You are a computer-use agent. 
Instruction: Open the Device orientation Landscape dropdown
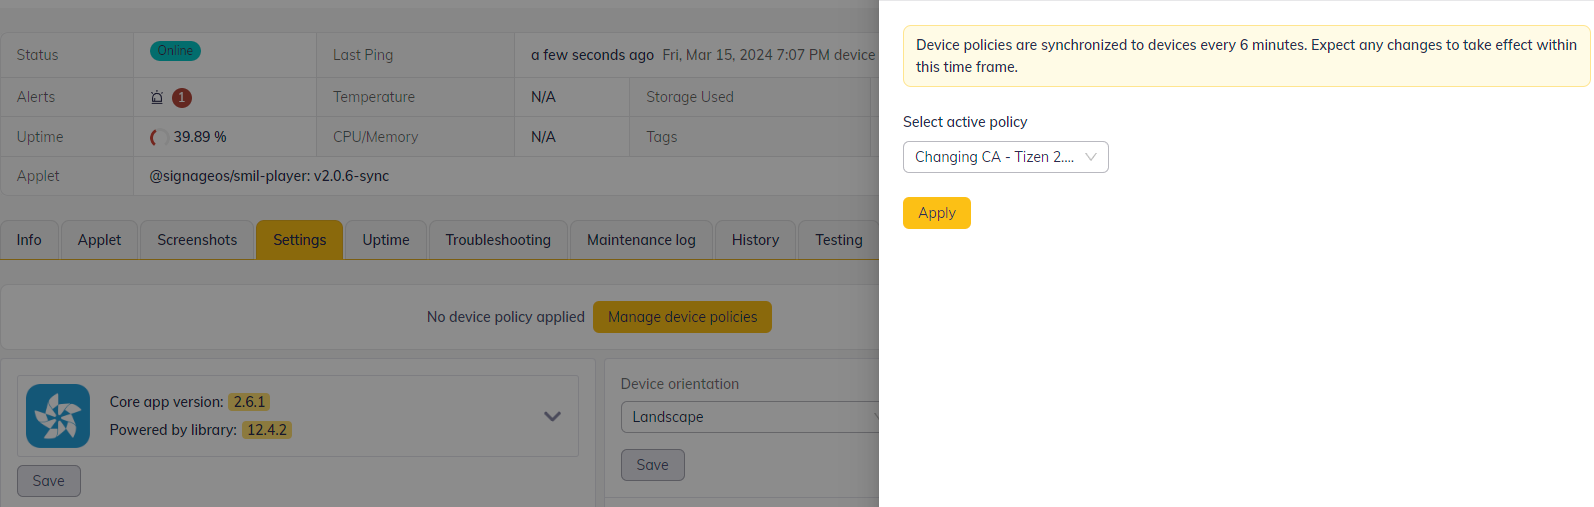pos(750,417)
